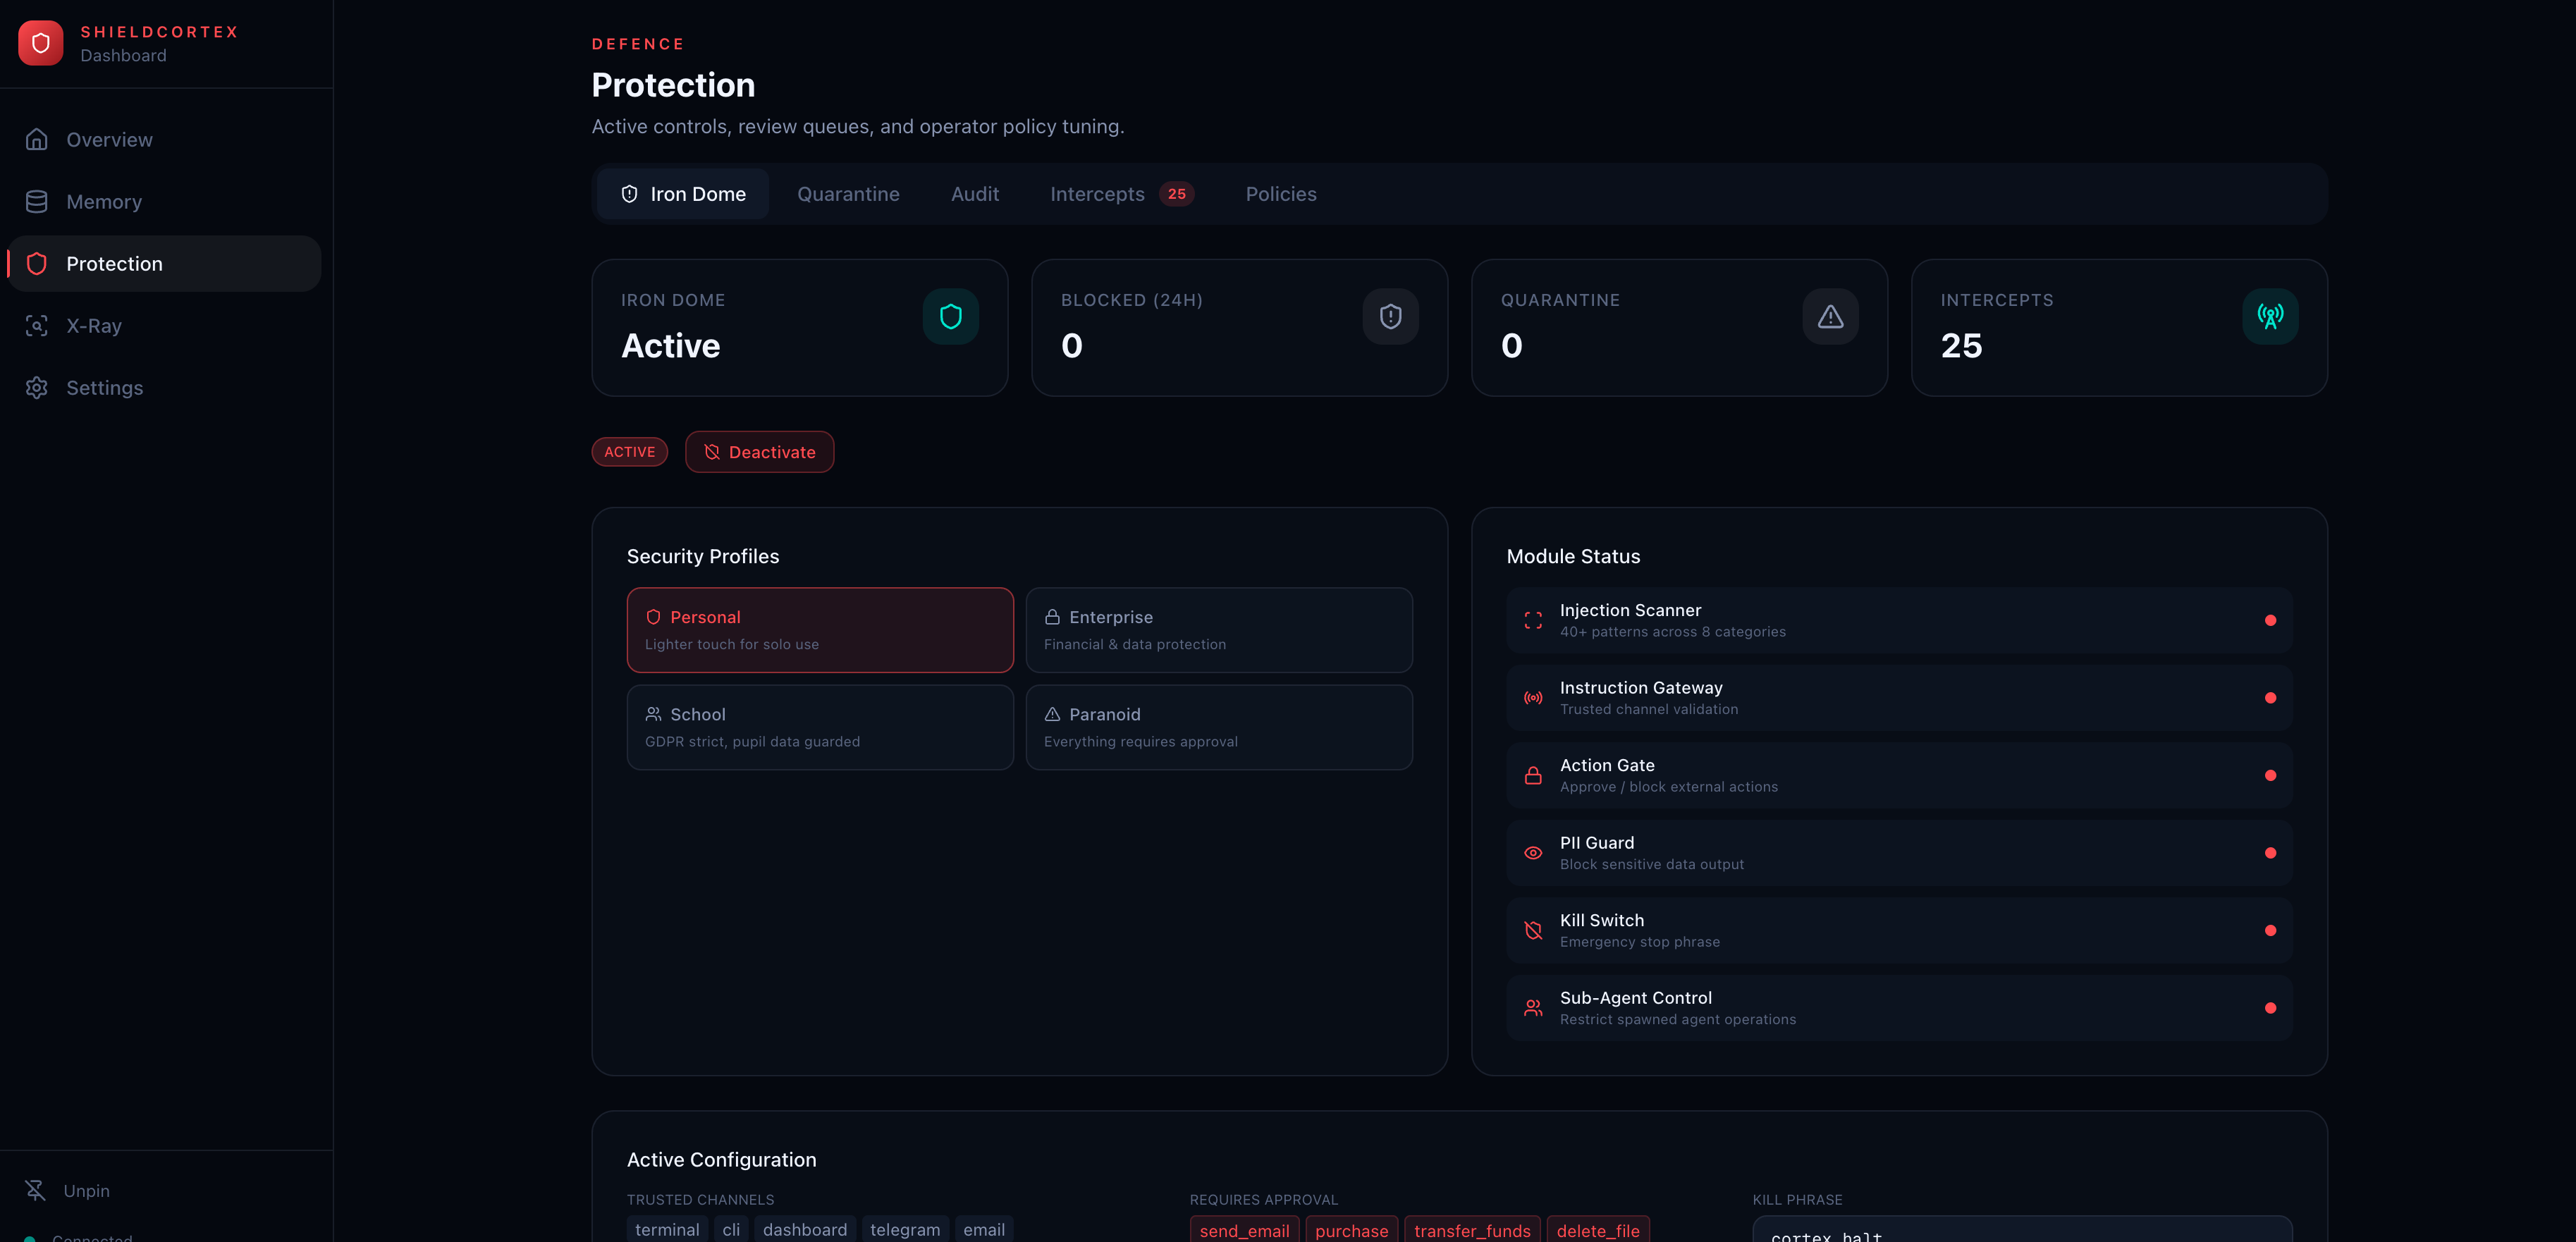The width and height of the screenshot is (2576, 1242).
Task: Click the Protection shield icon in sidebar
Action: pos(37,264)
